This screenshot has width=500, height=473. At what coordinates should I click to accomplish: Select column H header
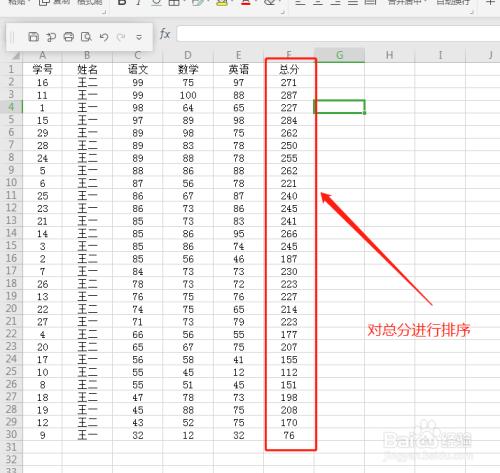390,55
